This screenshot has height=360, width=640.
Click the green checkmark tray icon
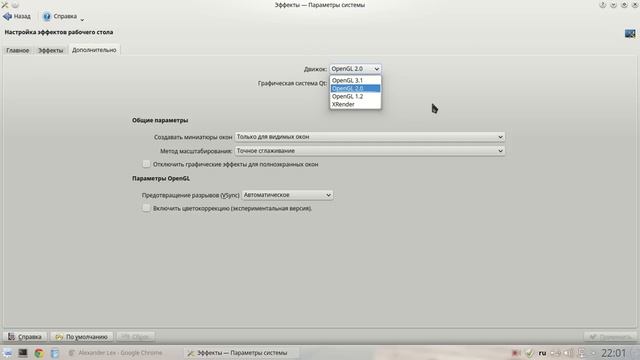point(529,353)
